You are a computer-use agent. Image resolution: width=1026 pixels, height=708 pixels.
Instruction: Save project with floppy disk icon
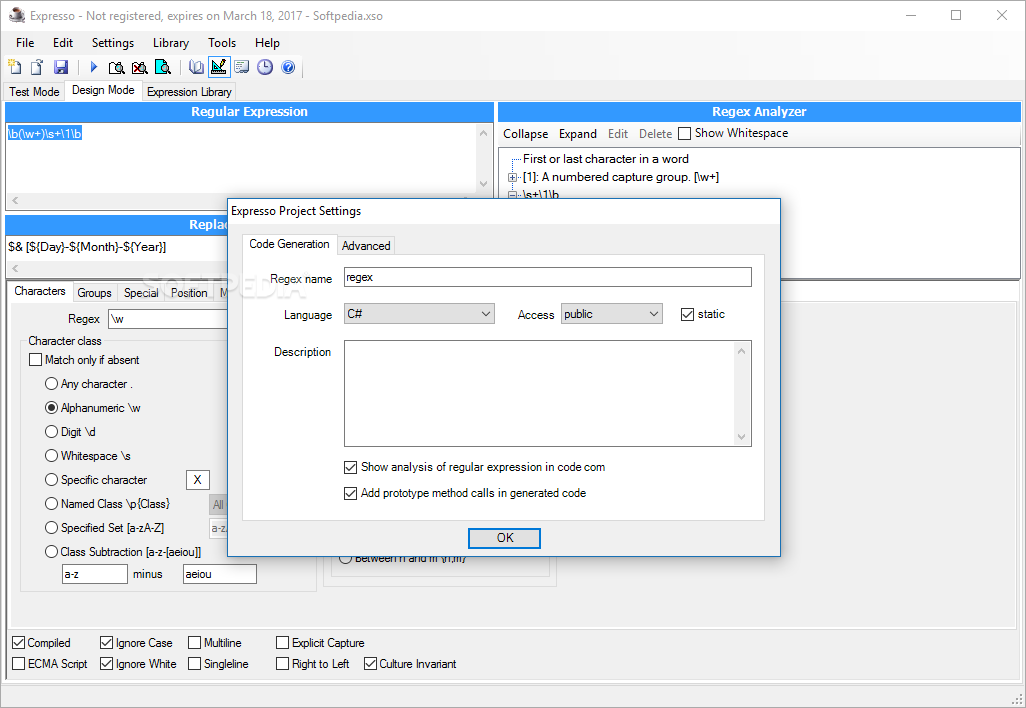point(61,67)
